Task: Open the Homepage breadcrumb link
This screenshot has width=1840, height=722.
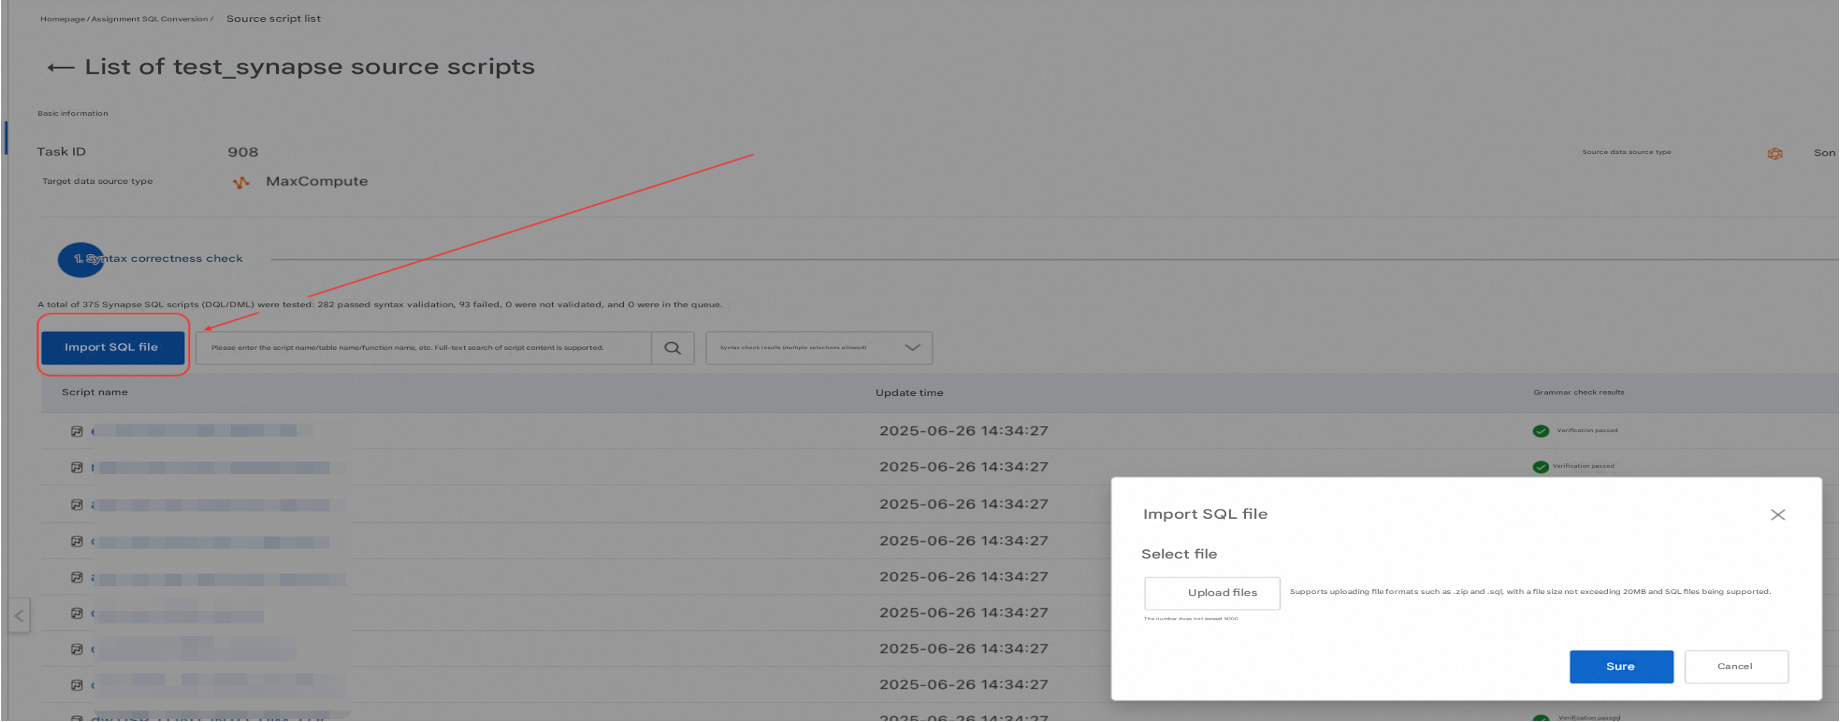Action: (x=62, y=19)
